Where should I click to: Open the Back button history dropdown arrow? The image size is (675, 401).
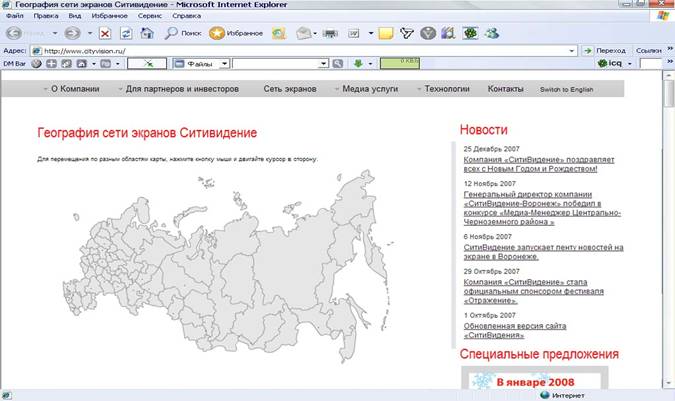(x=55, y=33)
